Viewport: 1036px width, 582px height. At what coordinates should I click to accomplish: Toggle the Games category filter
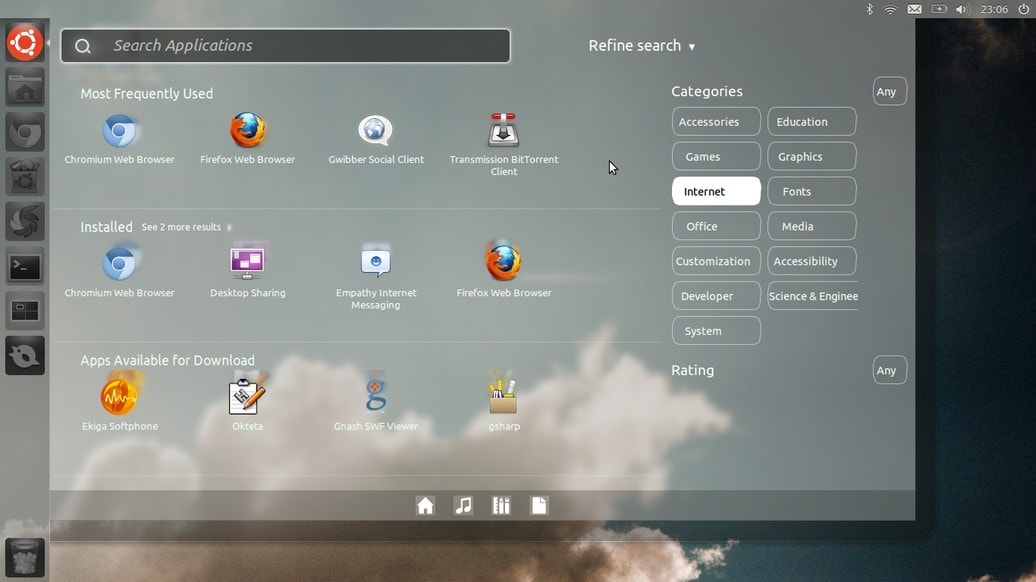coord(716,157)
